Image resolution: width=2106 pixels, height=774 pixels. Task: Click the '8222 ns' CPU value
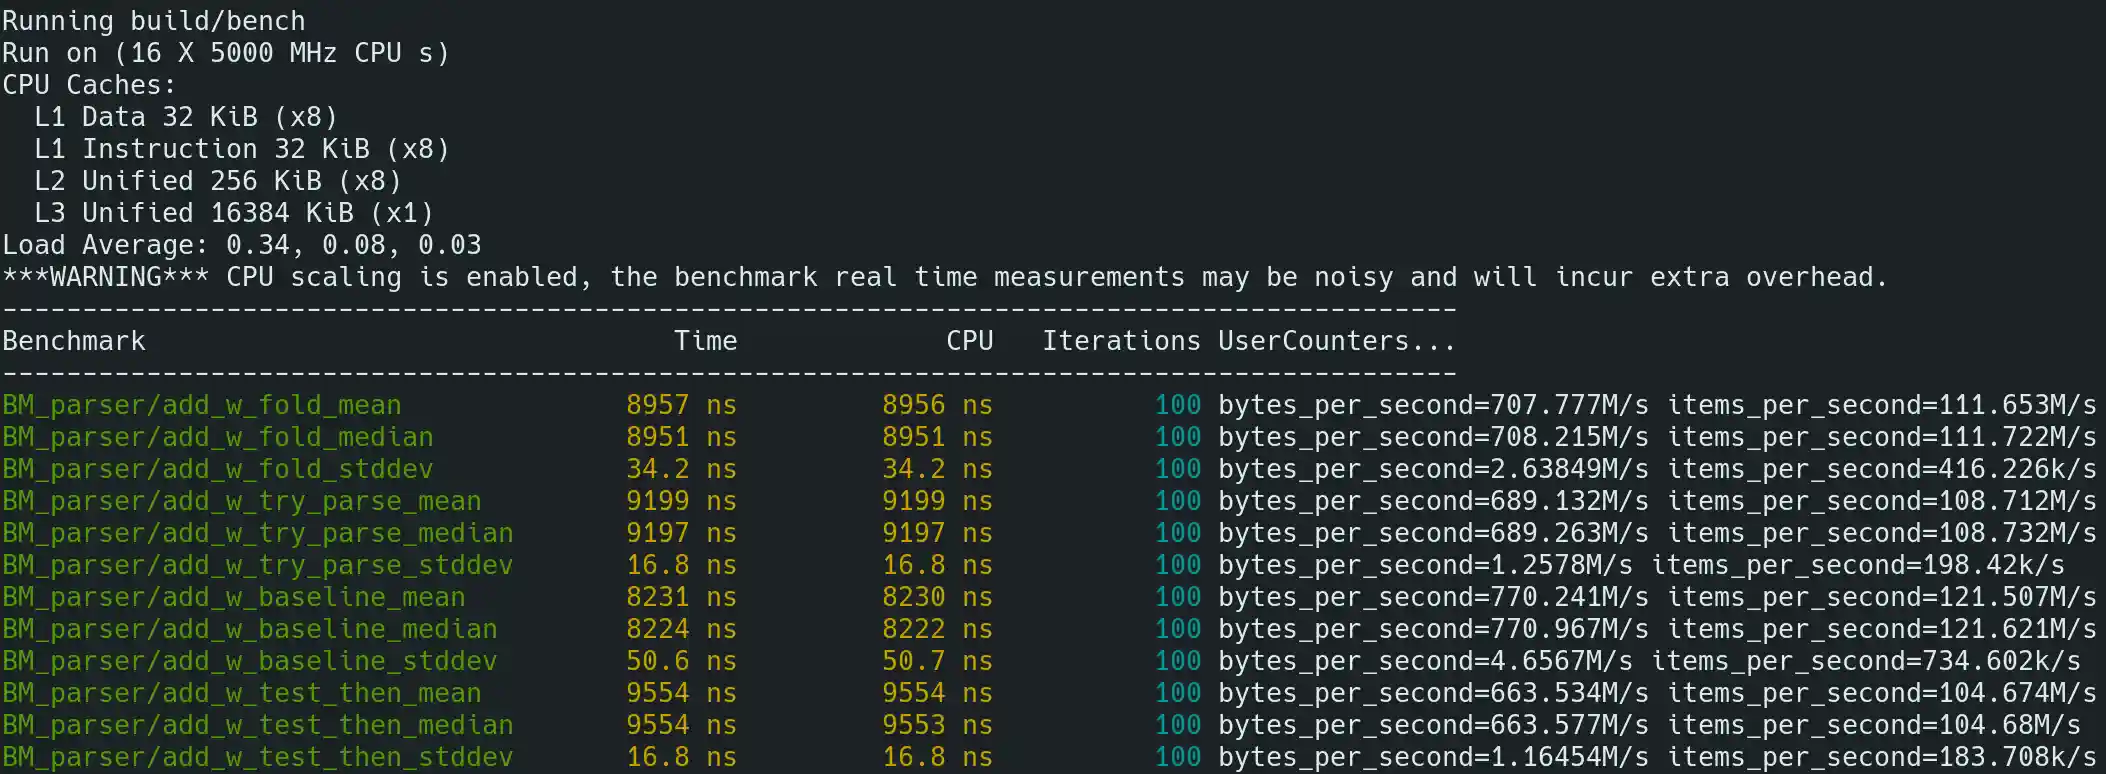[938, 629]
